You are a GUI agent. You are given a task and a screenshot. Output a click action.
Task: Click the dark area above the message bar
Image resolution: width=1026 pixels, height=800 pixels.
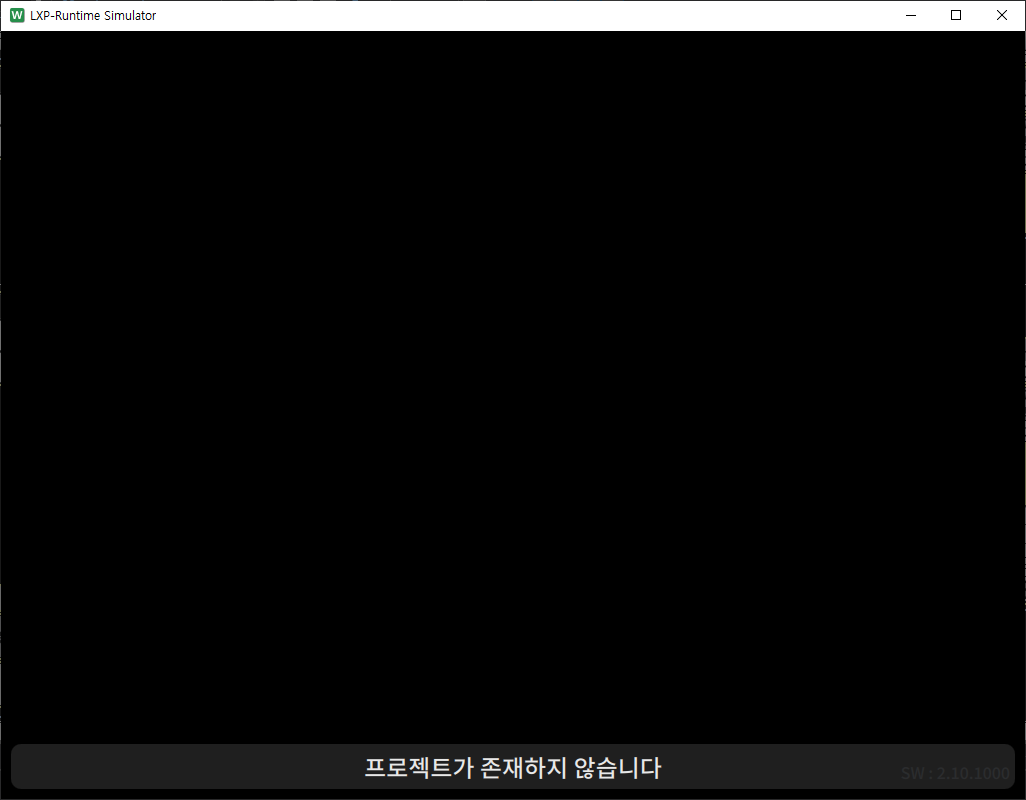[513, 700]
